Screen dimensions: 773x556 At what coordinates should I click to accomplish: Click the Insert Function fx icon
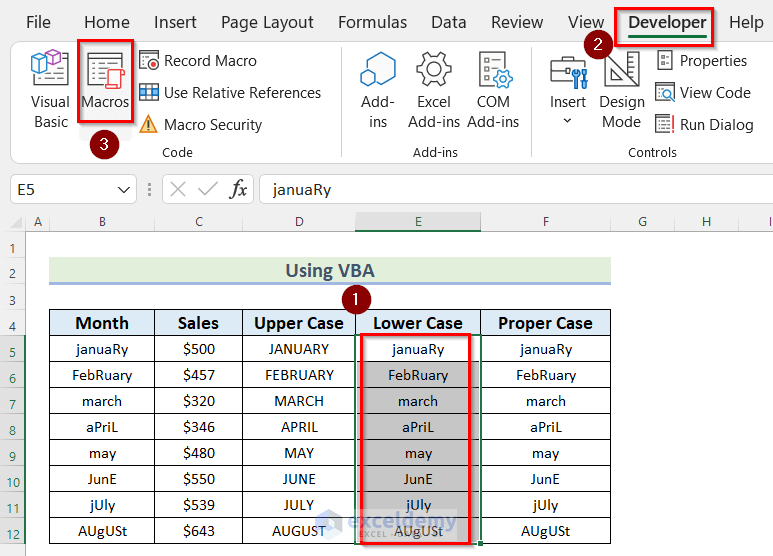238,190
